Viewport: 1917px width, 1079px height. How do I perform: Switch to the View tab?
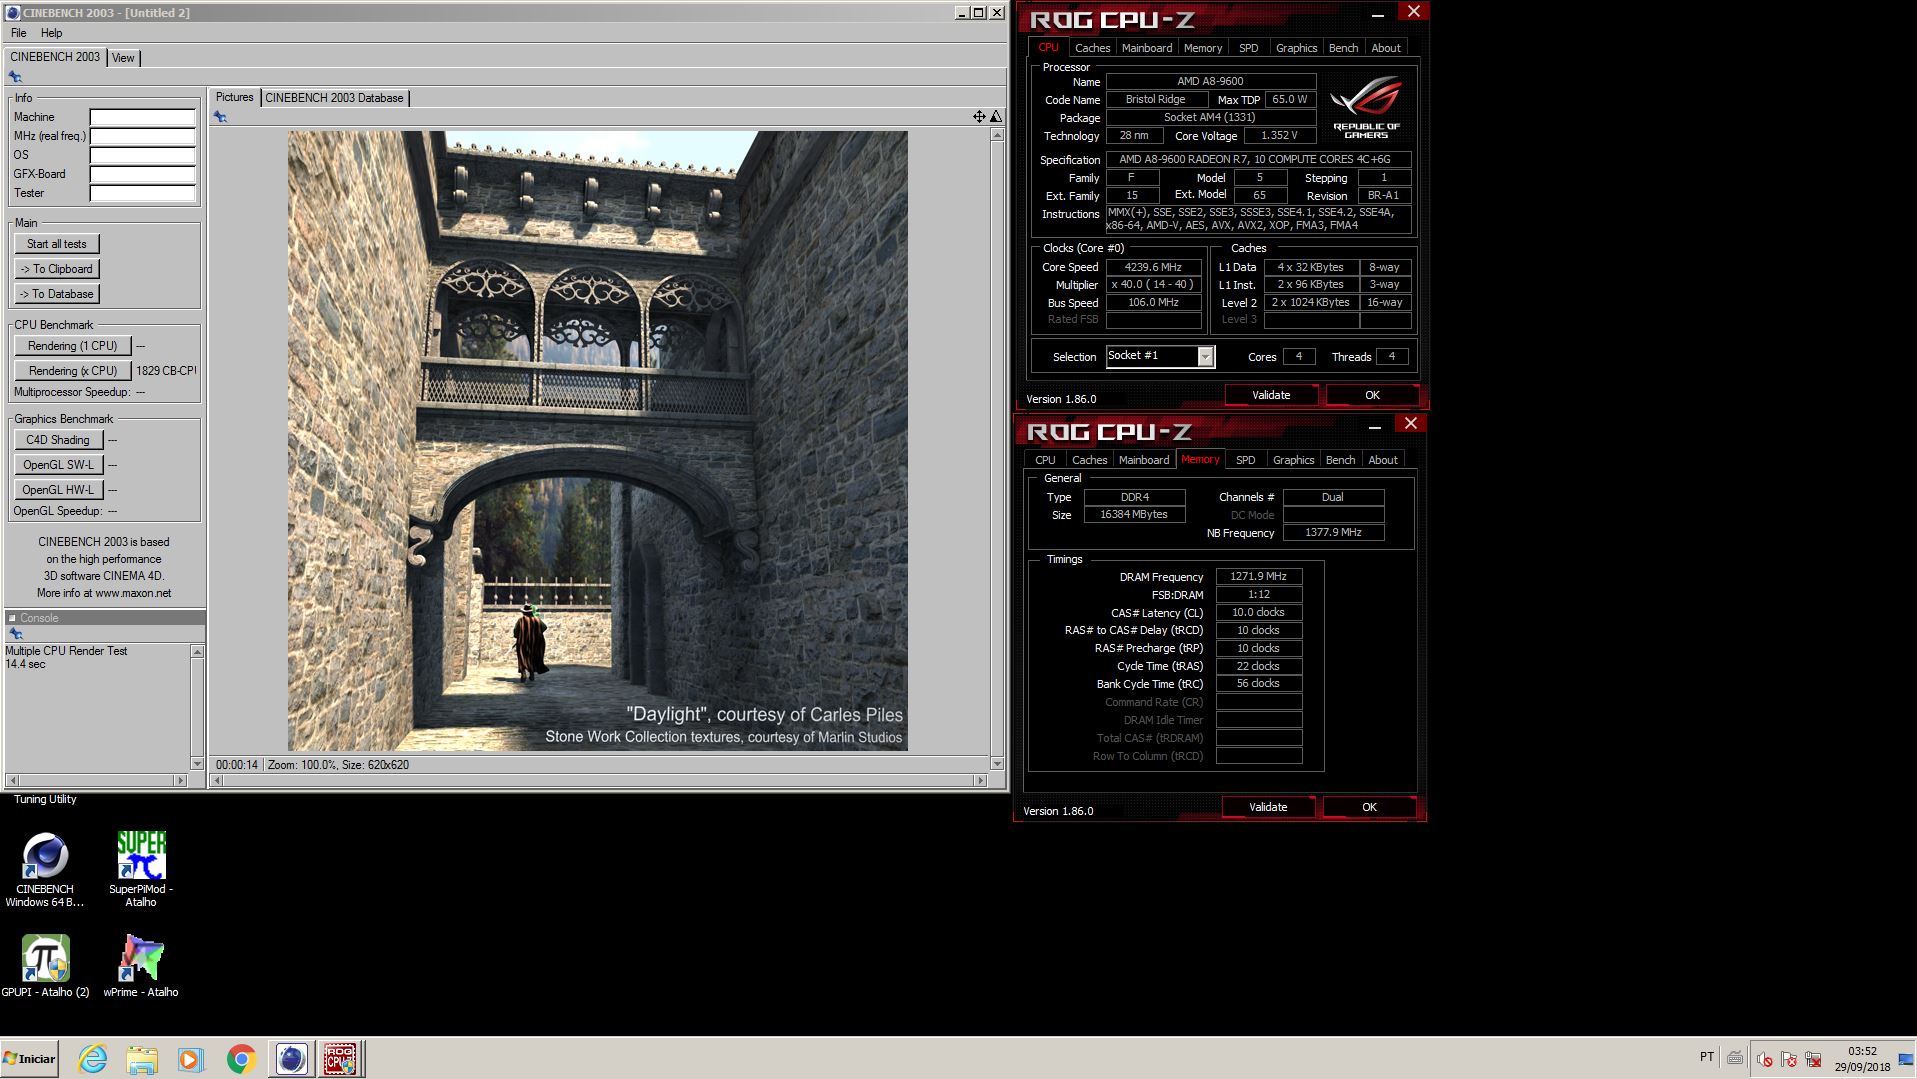pos(123,58)
